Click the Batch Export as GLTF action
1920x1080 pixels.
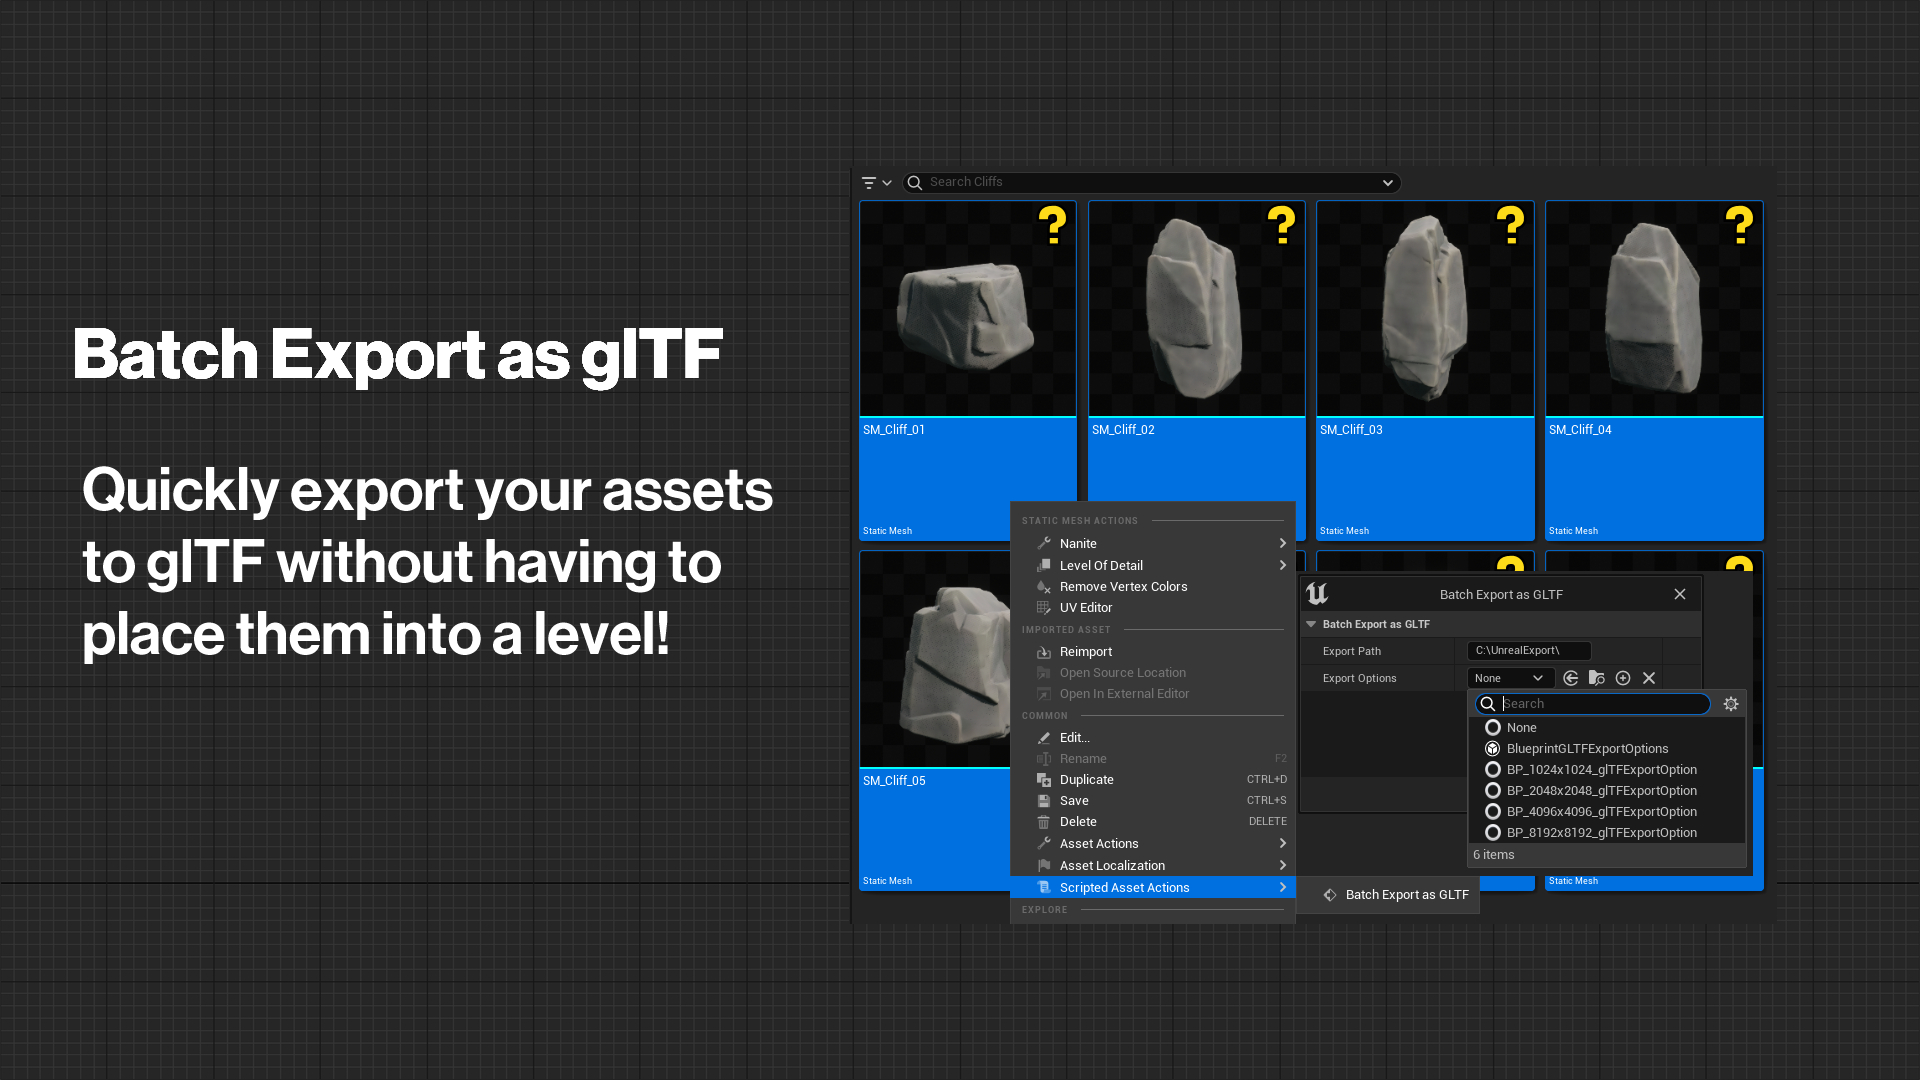(1406, 894)
